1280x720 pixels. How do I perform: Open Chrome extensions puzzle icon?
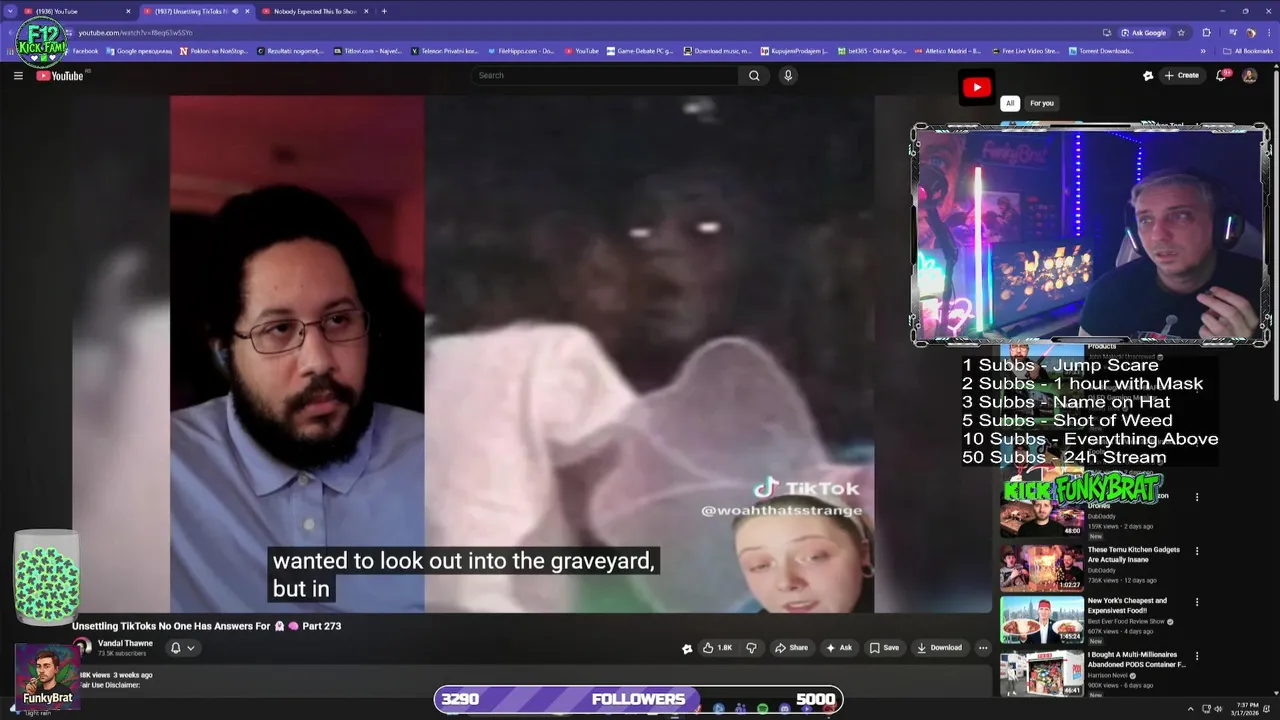(x=1207, y=32)
